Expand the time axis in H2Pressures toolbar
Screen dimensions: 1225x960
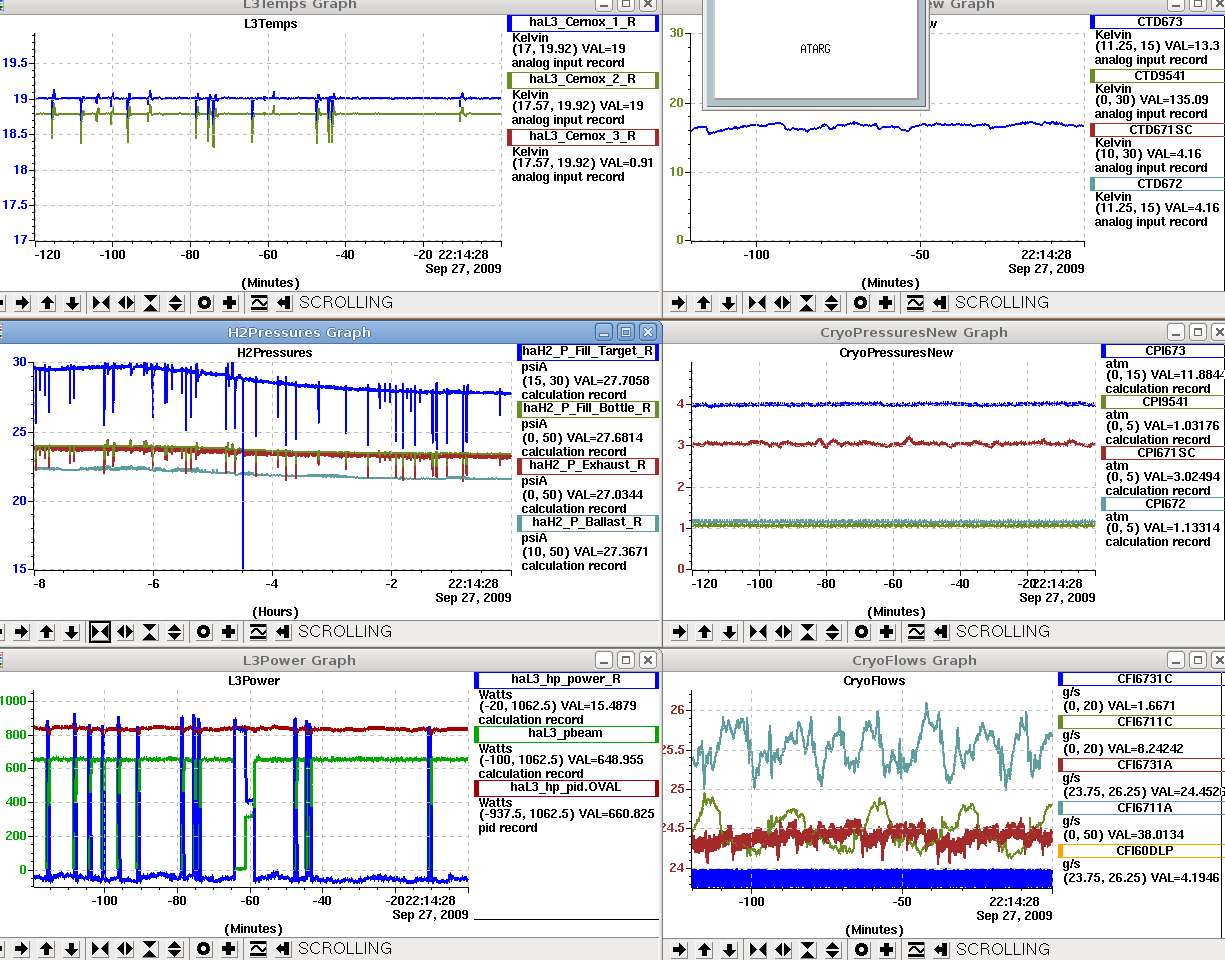pyautogui.click(x=125, y=631)
